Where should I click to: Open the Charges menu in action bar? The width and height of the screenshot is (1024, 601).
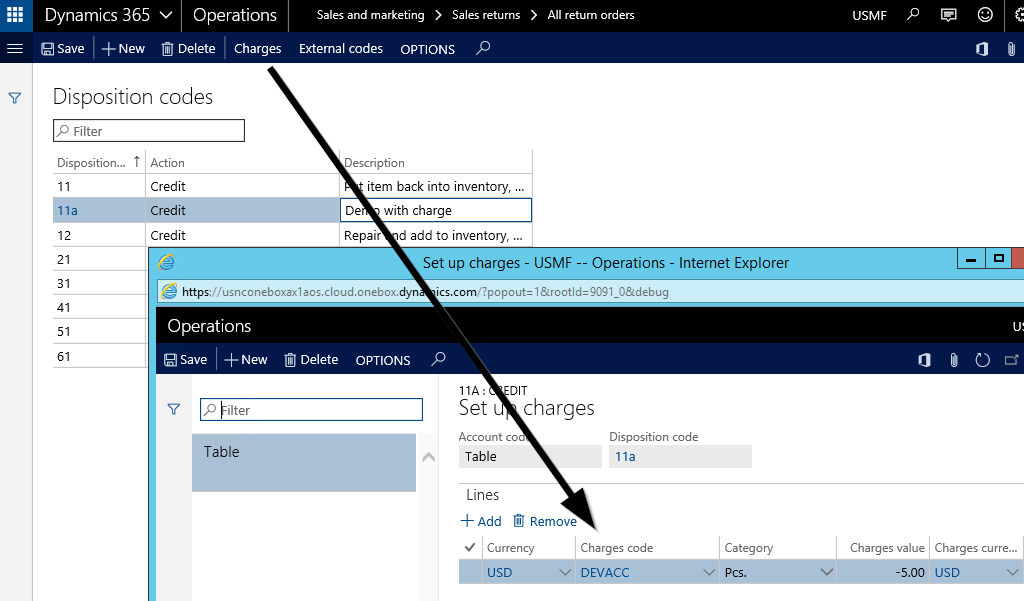[257, 48]
